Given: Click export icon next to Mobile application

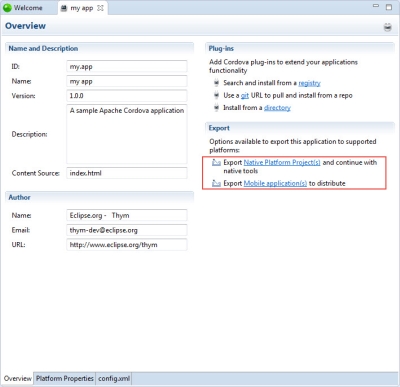Looking at the screenshot, I should (216, 183).
